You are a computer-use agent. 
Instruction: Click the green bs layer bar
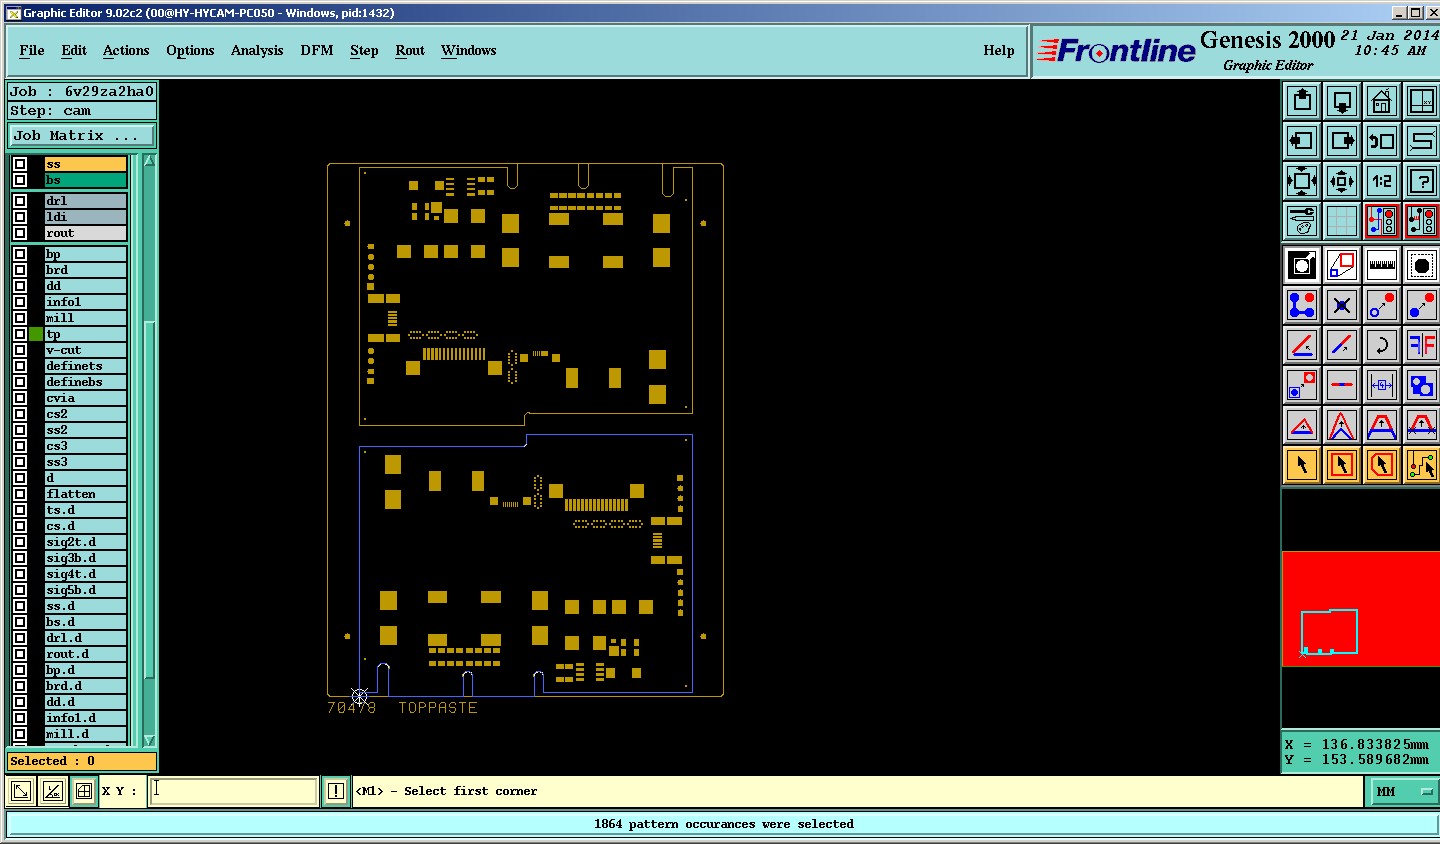[x=86, y=180]
